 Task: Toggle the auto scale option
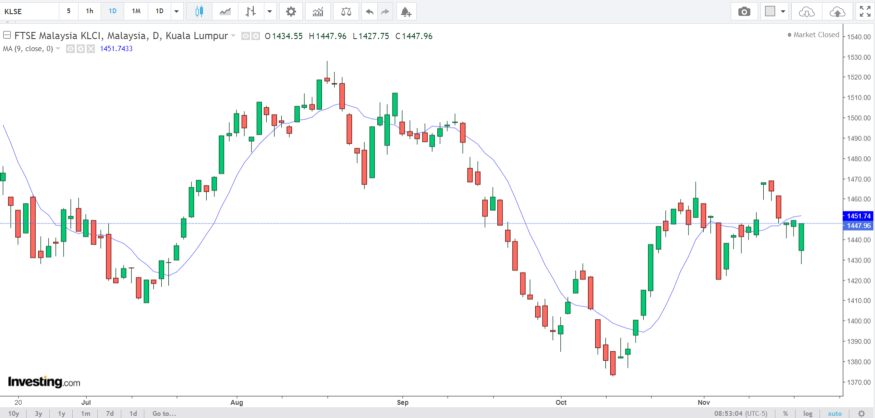click(834, 413)
